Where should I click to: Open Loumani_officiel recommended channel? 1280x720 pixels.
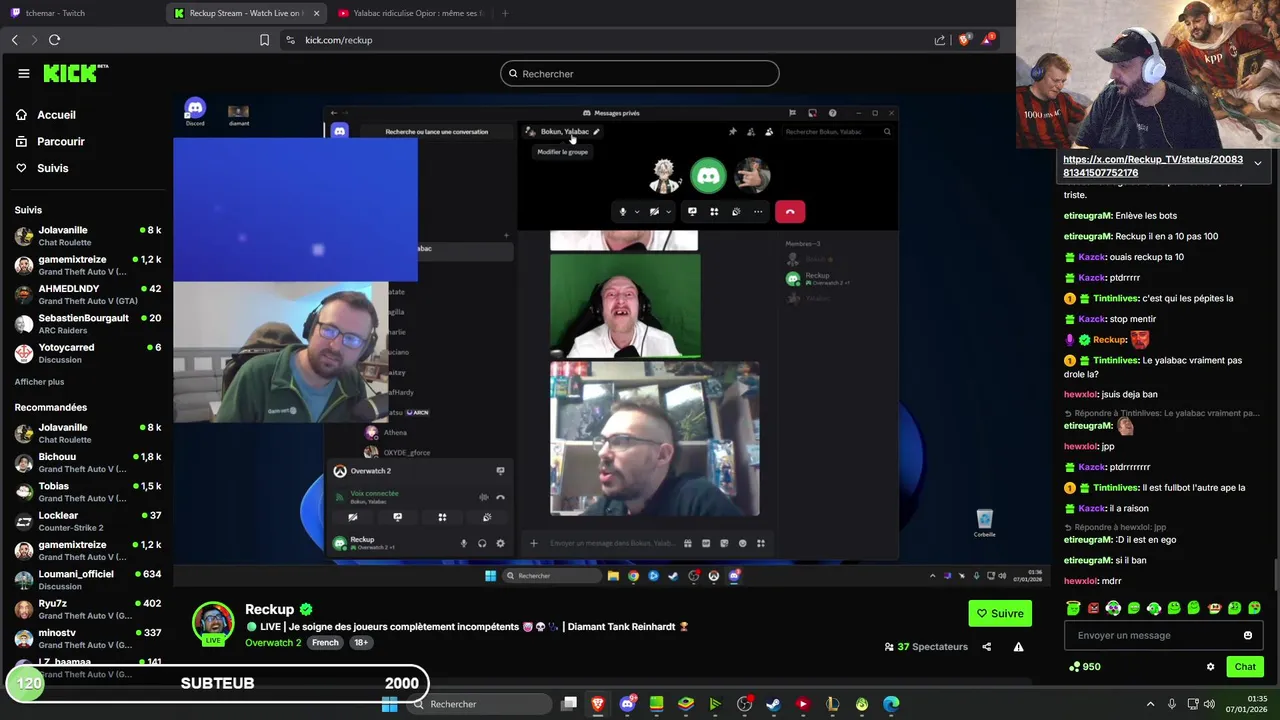tap(87, 580)
